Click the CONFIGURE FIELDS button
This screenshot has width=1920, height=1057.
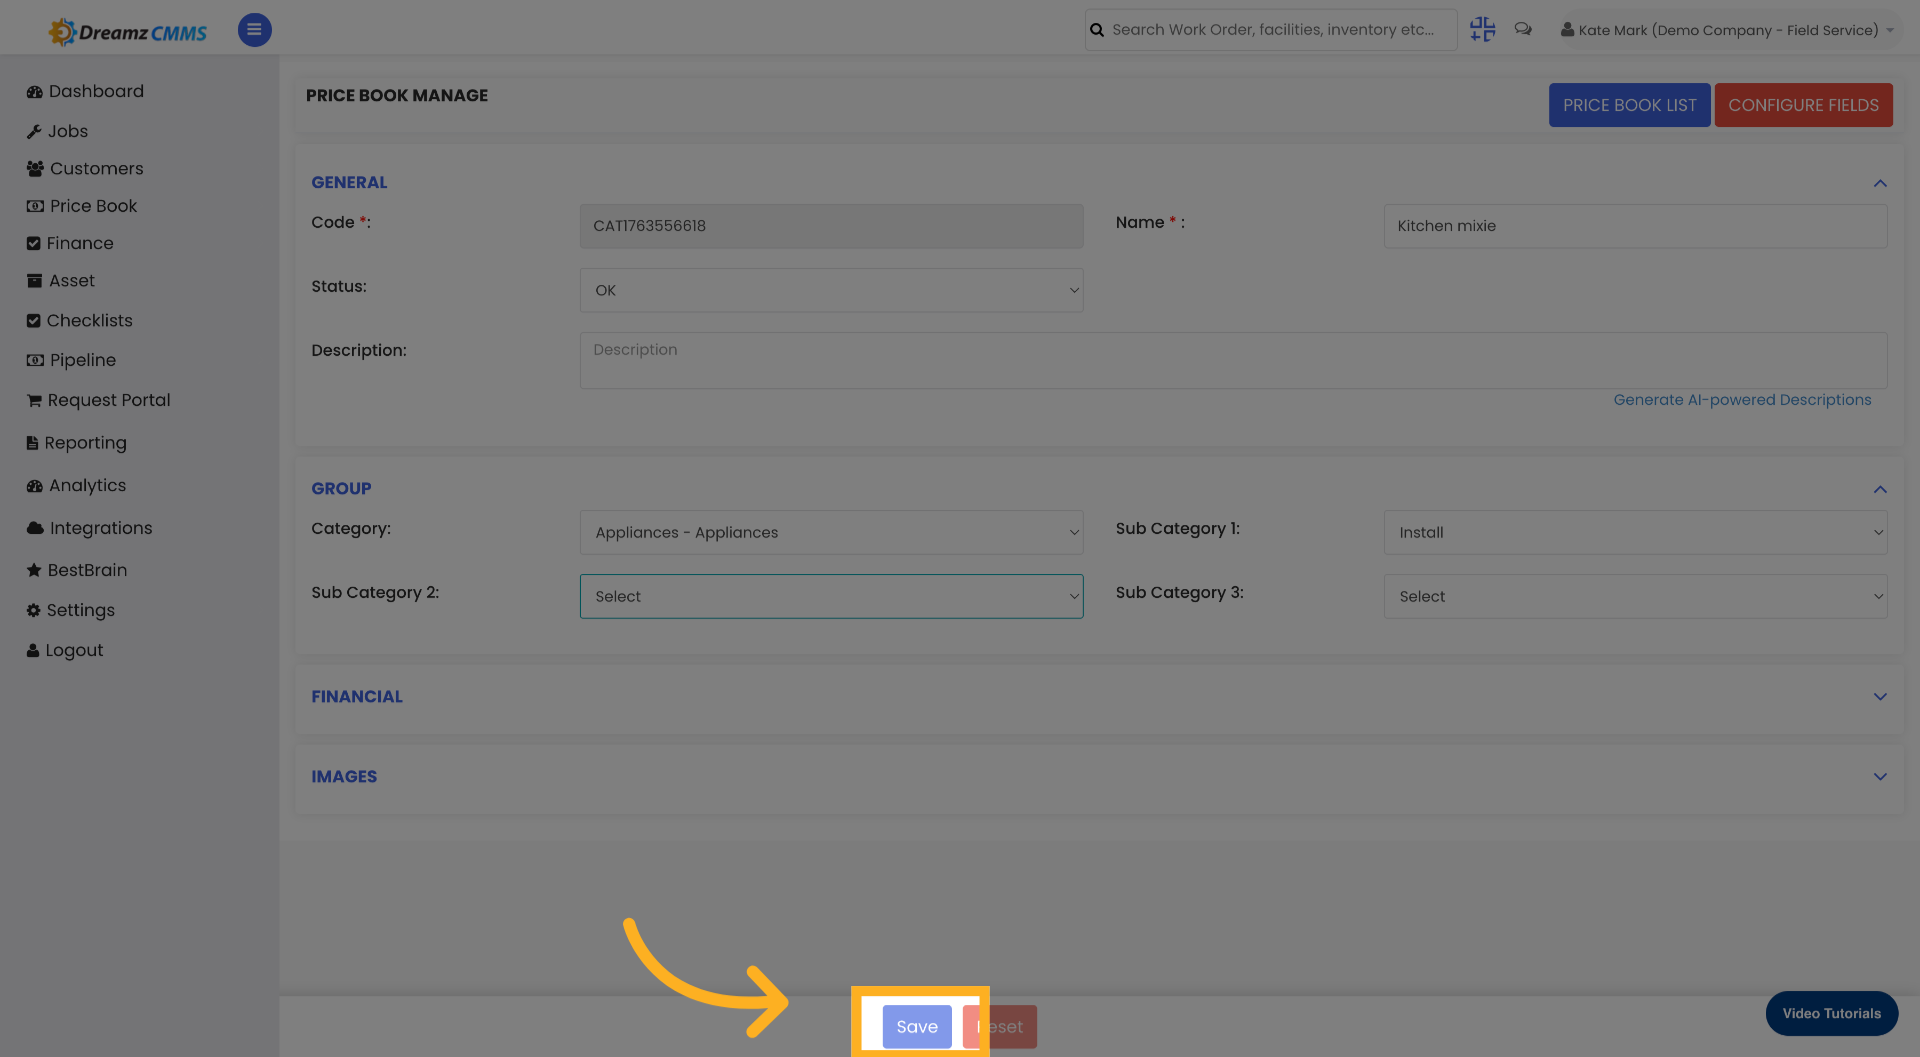pos(1803,105)
